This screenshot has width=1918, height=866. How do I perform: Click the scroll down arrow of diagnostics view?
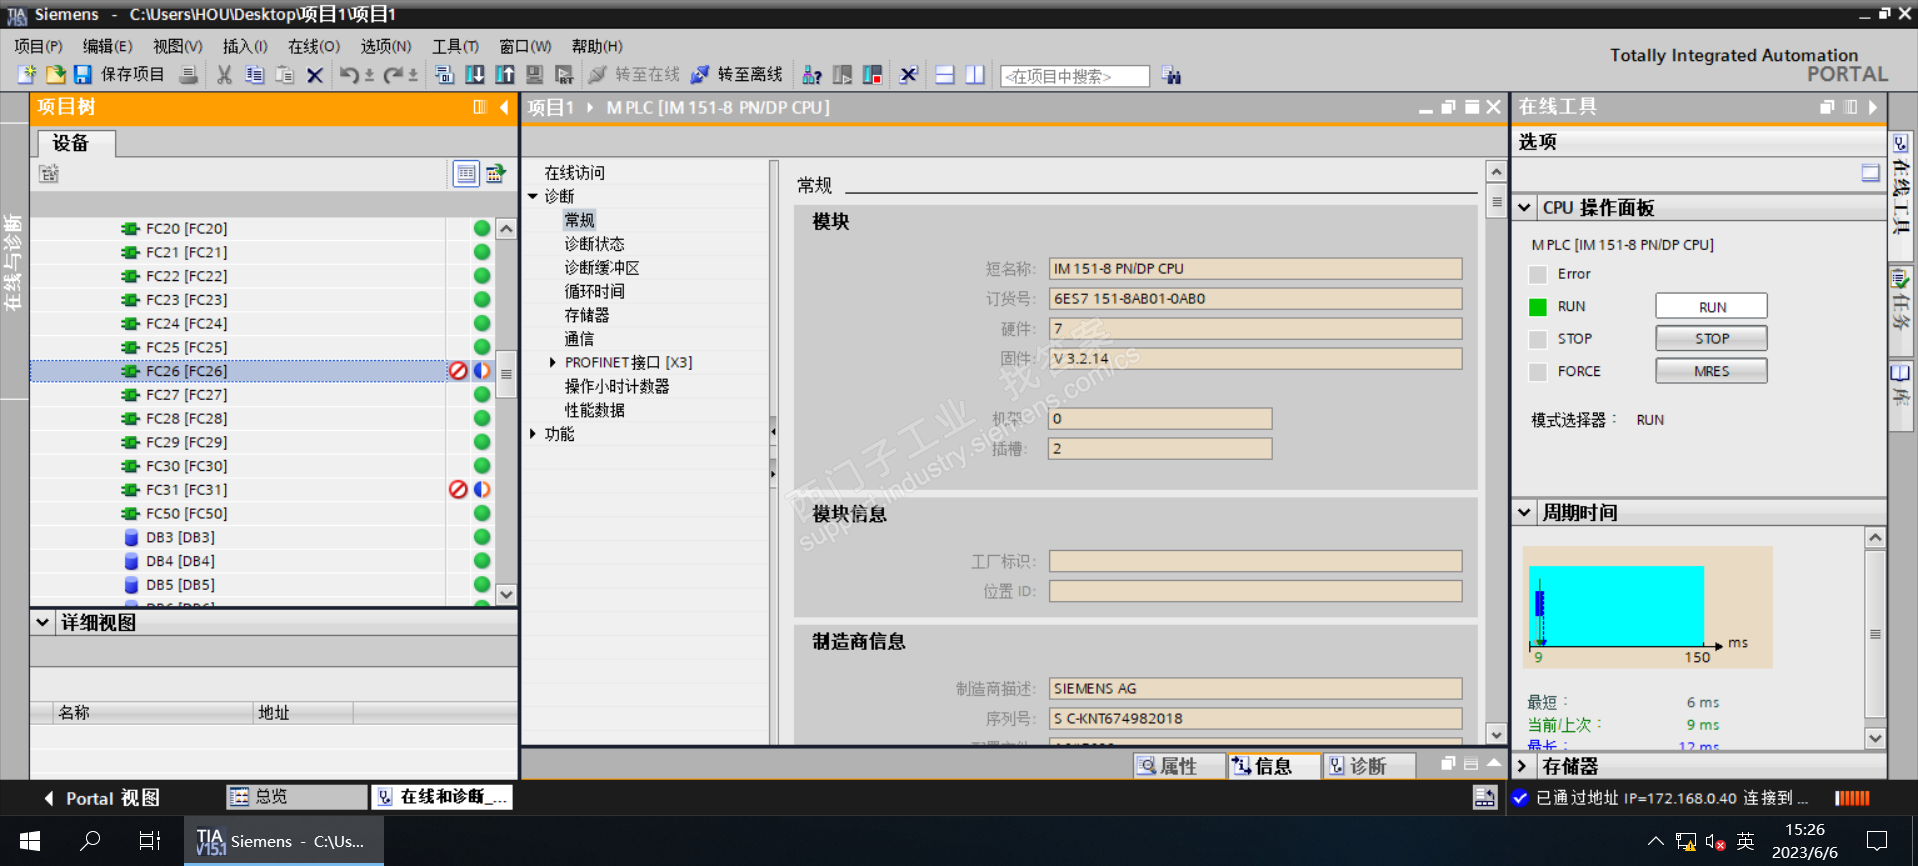click(x=1496, y=734)
